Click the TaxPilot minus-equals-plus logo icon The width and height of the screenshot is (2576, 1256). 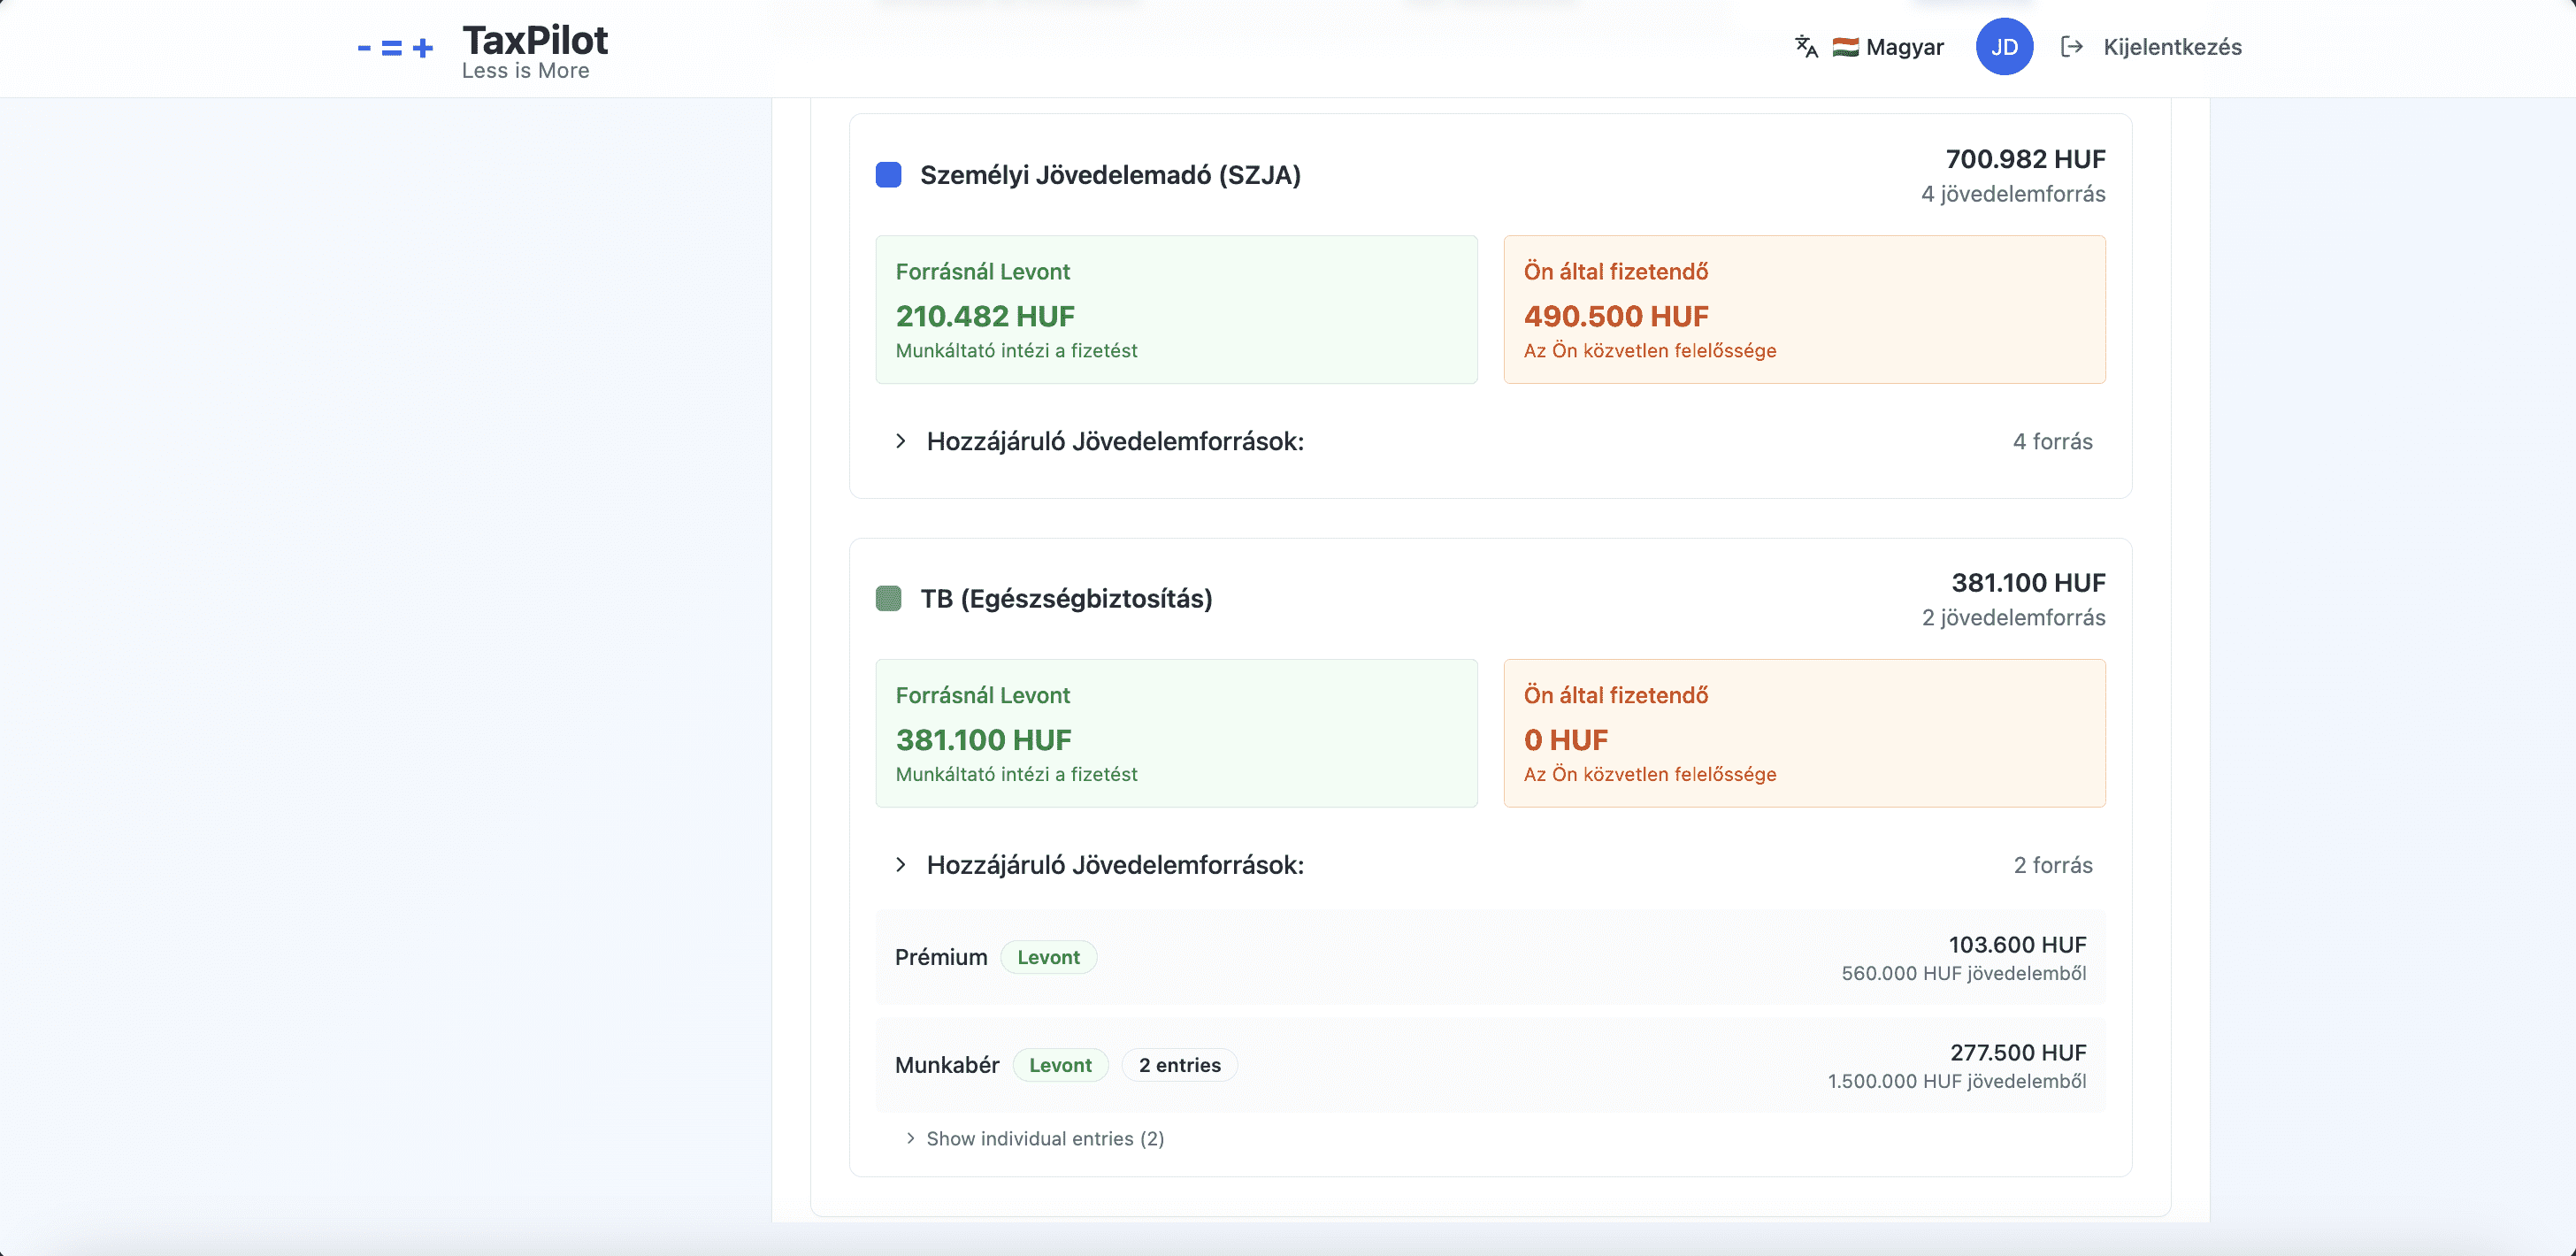395,48
